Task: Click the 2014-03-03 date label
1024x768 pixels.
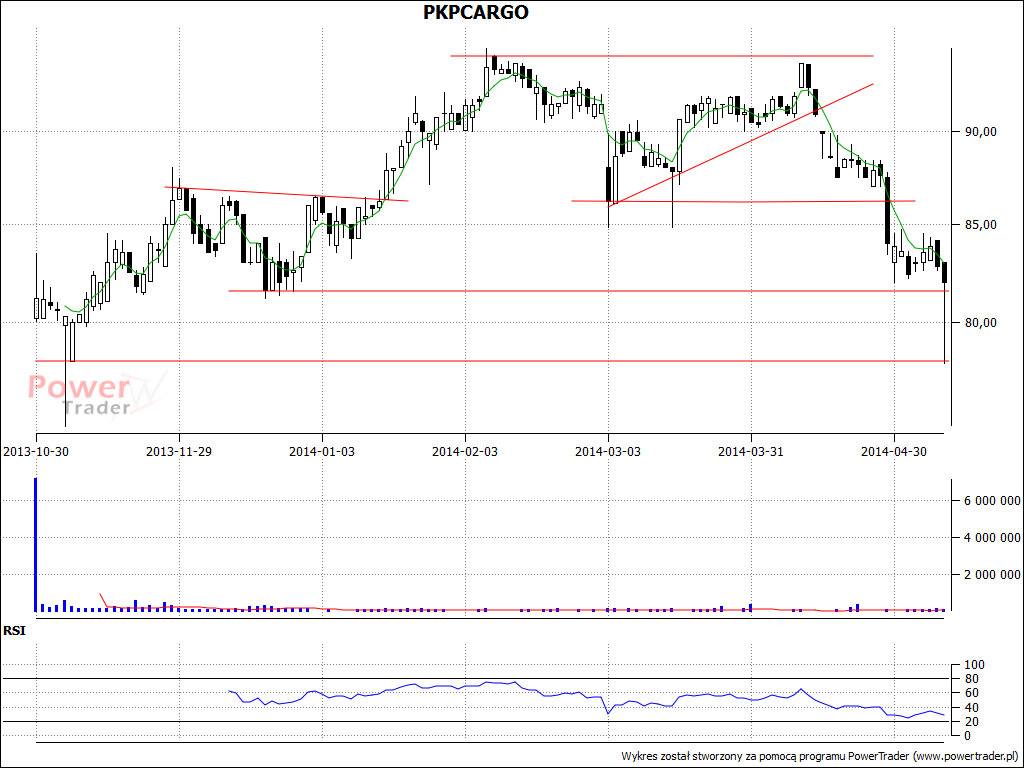Action: (x=608, y=451)
